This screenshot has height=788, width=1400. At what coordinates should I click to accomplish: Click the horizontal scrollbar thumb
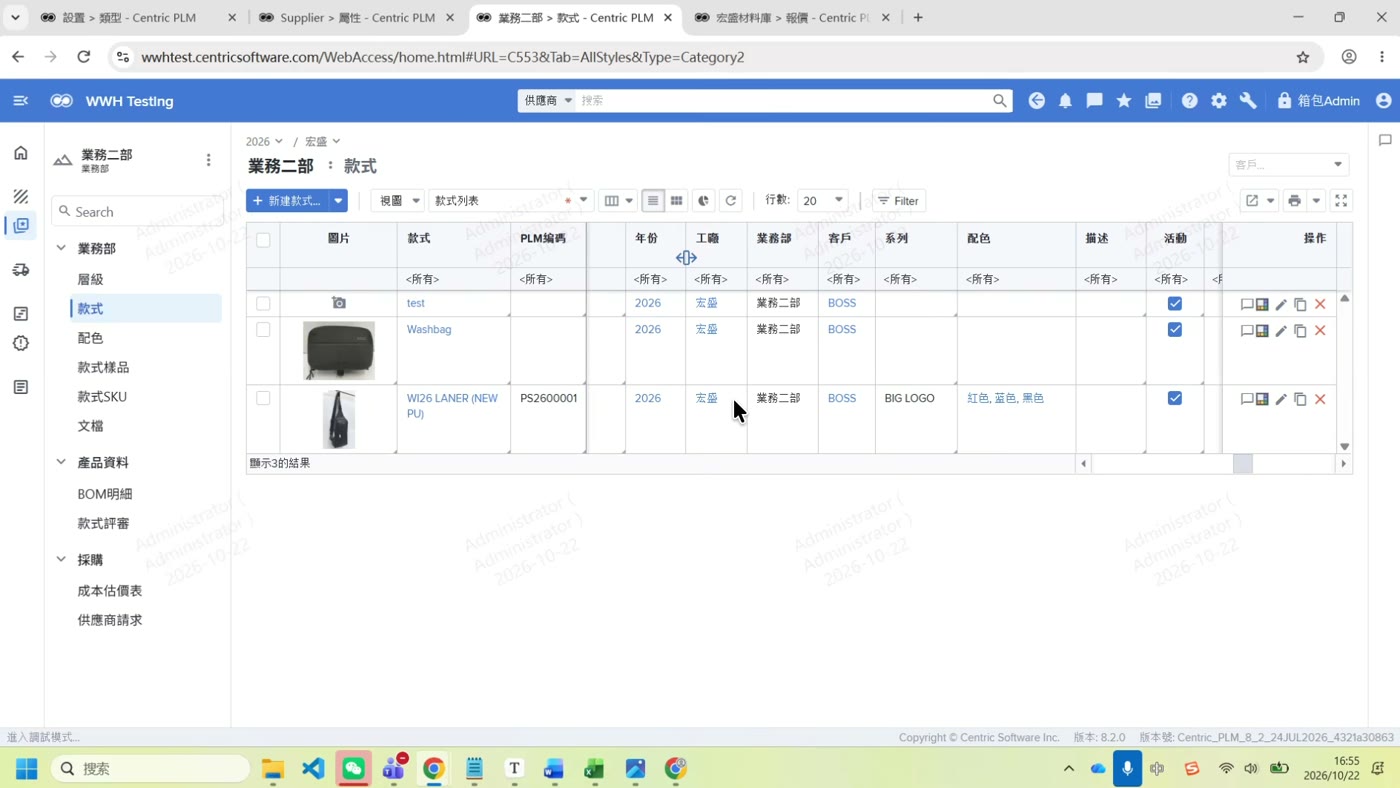click(1242, 464)
